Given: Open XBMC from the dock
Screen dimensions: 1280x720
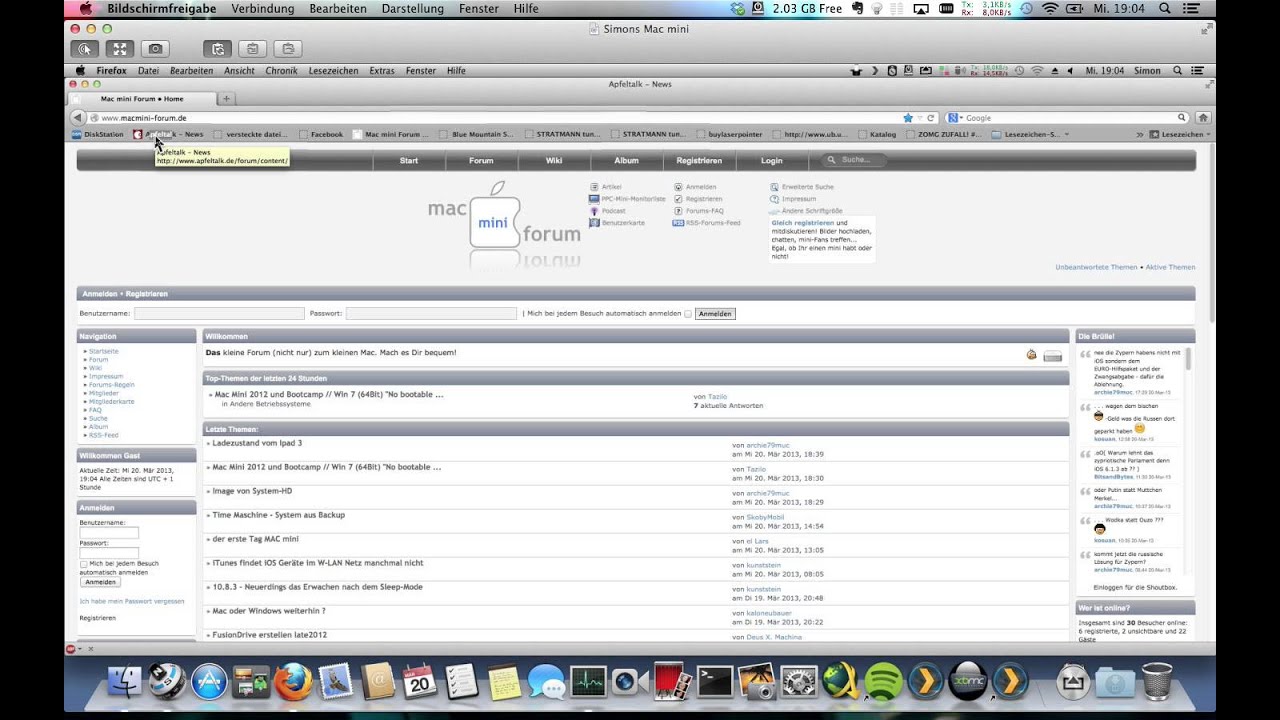Looking at the screenshot, I should pyautogui.click(x=967, y=681).
